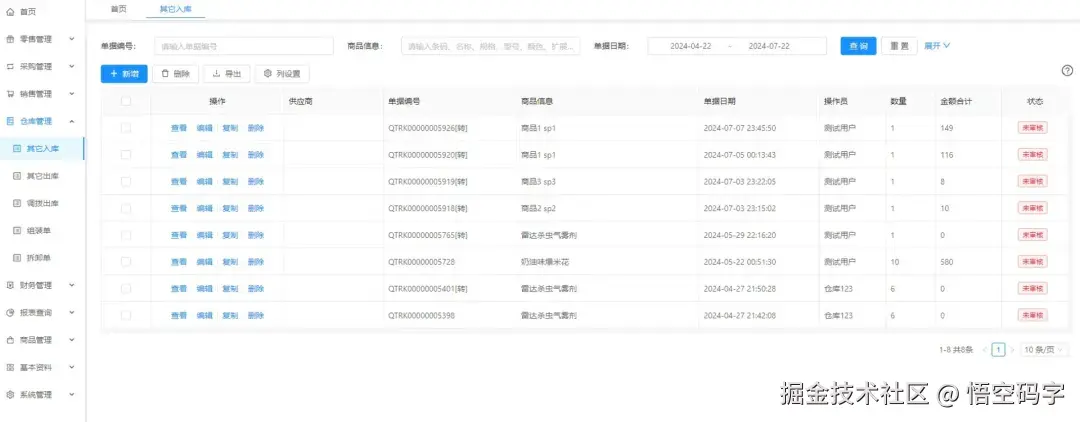Open 组装单 in the sidebar

[39, 231]
